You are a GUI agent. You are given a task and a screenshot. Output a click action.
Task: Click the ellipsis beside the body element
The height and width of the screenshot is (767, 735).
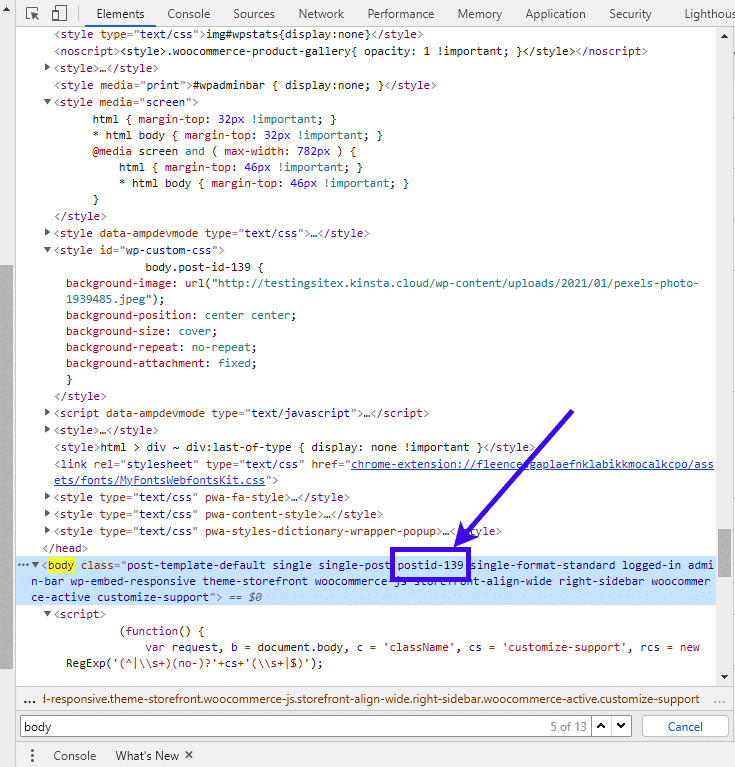[x=23, y=565]
